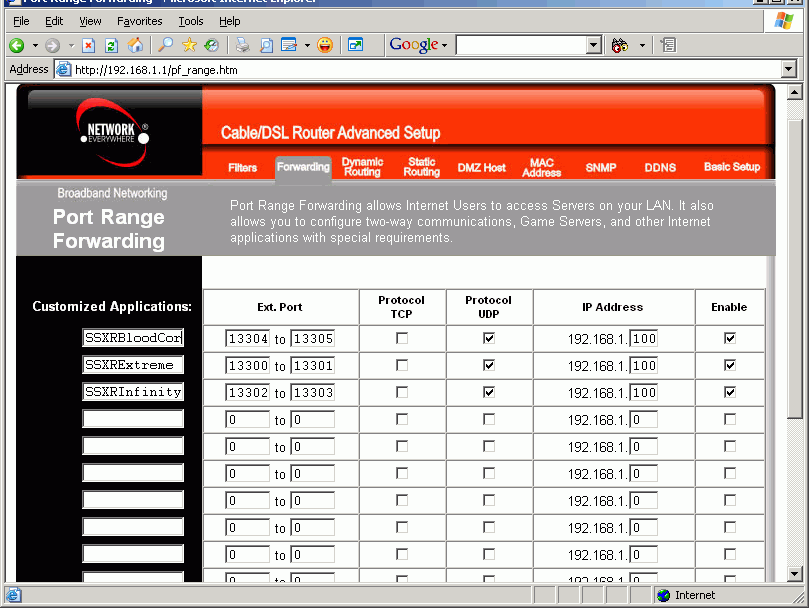809x608 pixels.
Task: Open the Tools menu
Action: pos(191,21)
